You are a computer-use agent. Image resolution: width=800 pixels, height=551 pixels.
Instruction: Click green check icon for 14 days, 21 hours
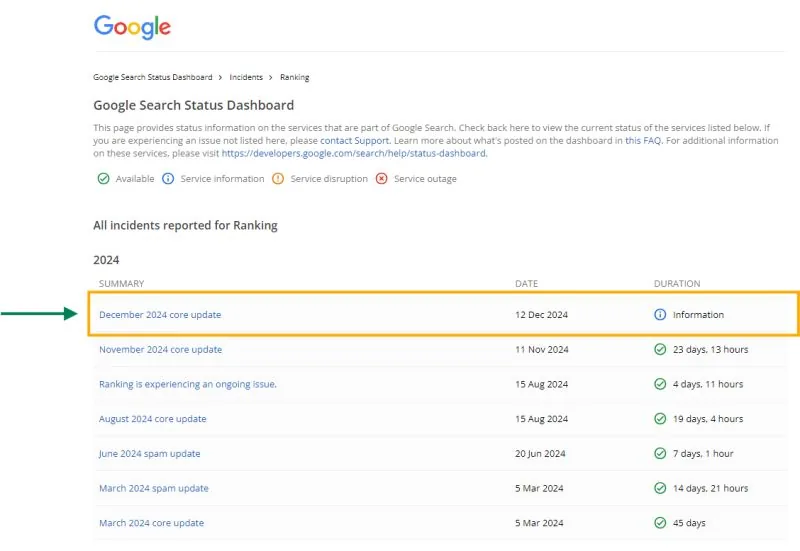pos(660,488)
